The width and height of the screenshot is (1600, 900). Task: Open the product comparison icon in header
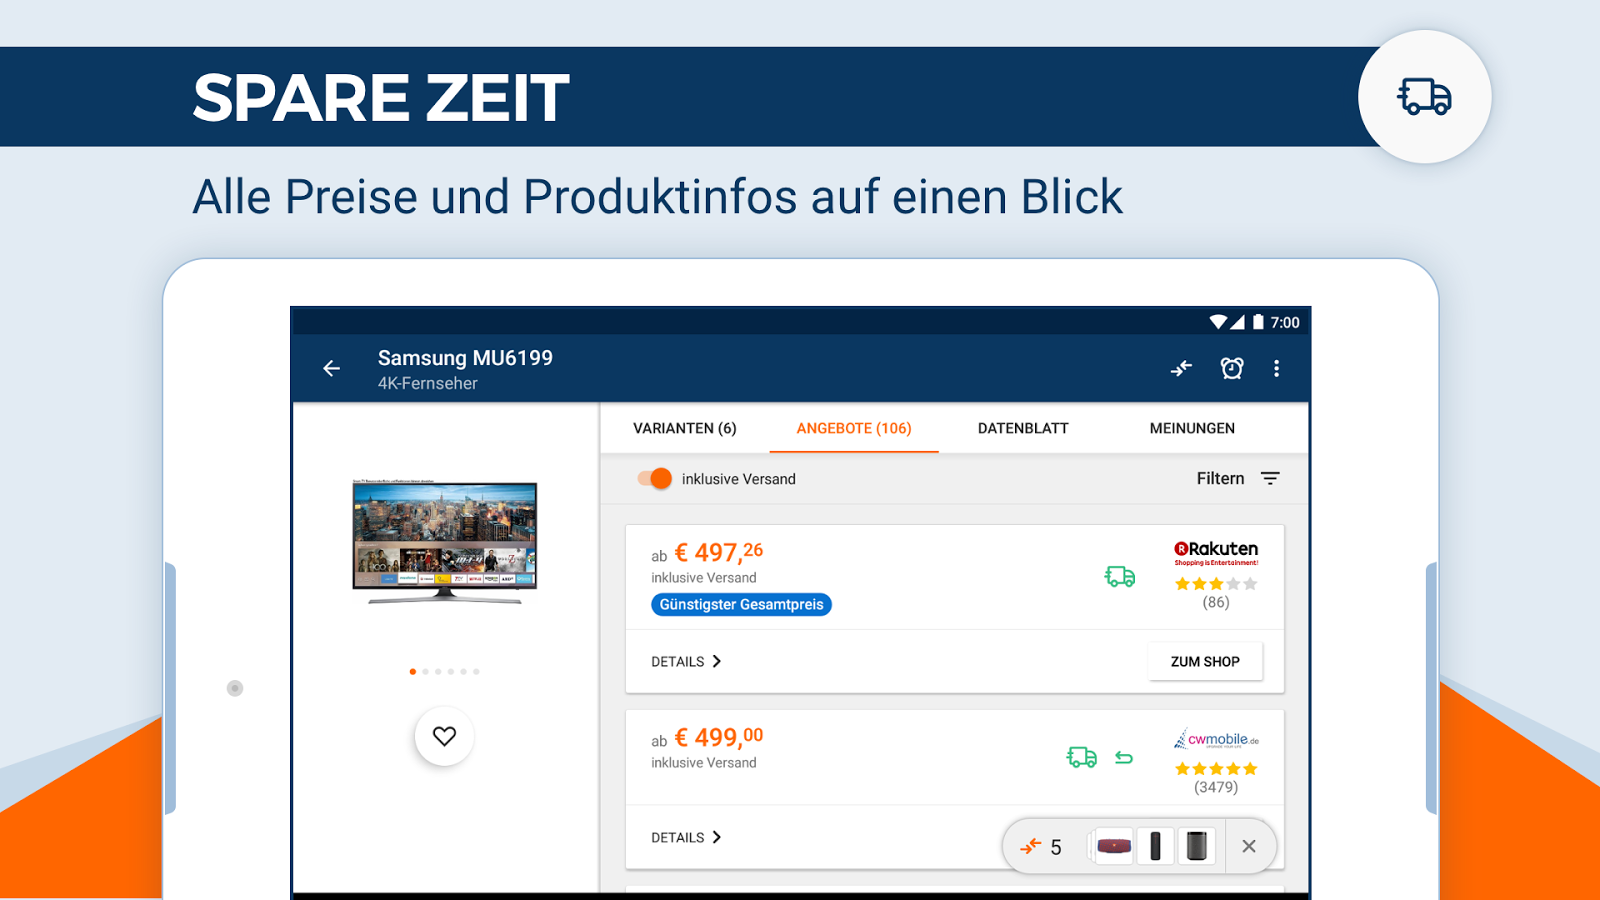(x=1182, y=369)
